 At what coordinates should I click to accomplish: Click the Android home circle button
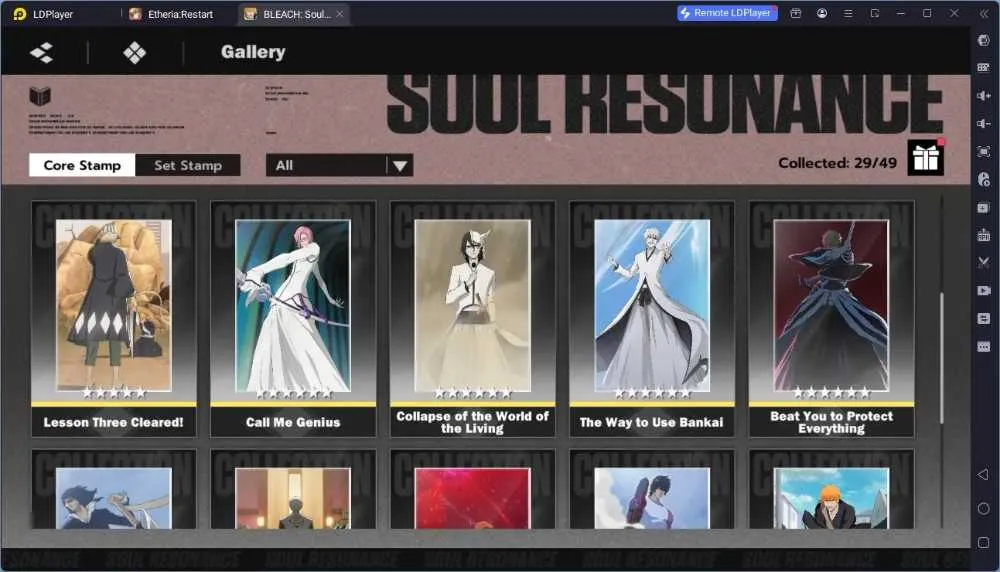tap(983, 508)
